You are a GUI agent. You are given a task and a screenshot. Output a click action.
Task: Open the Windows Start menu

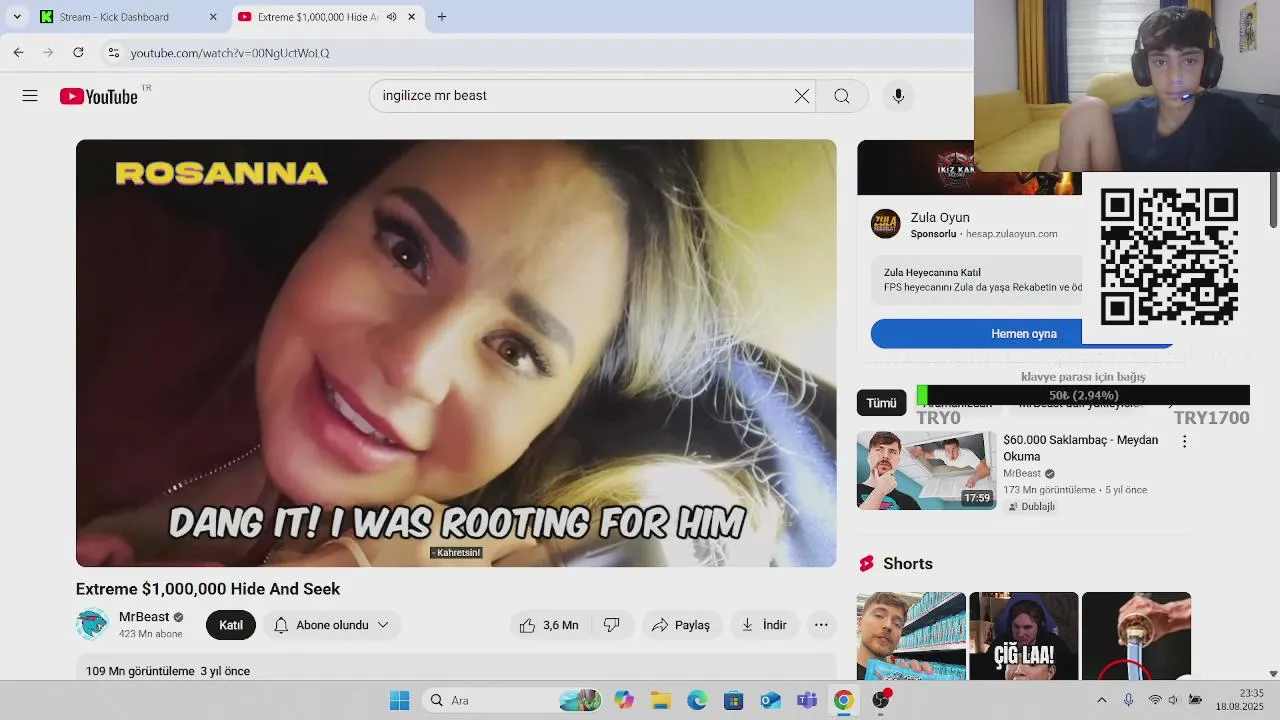pos(399,700)
